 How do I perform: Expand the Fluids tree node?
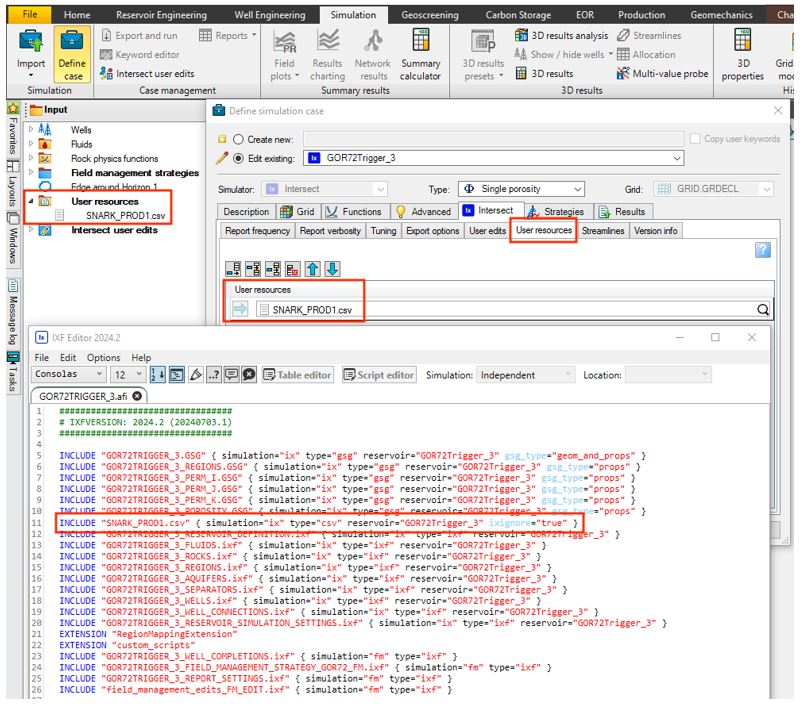pos(31,144)
